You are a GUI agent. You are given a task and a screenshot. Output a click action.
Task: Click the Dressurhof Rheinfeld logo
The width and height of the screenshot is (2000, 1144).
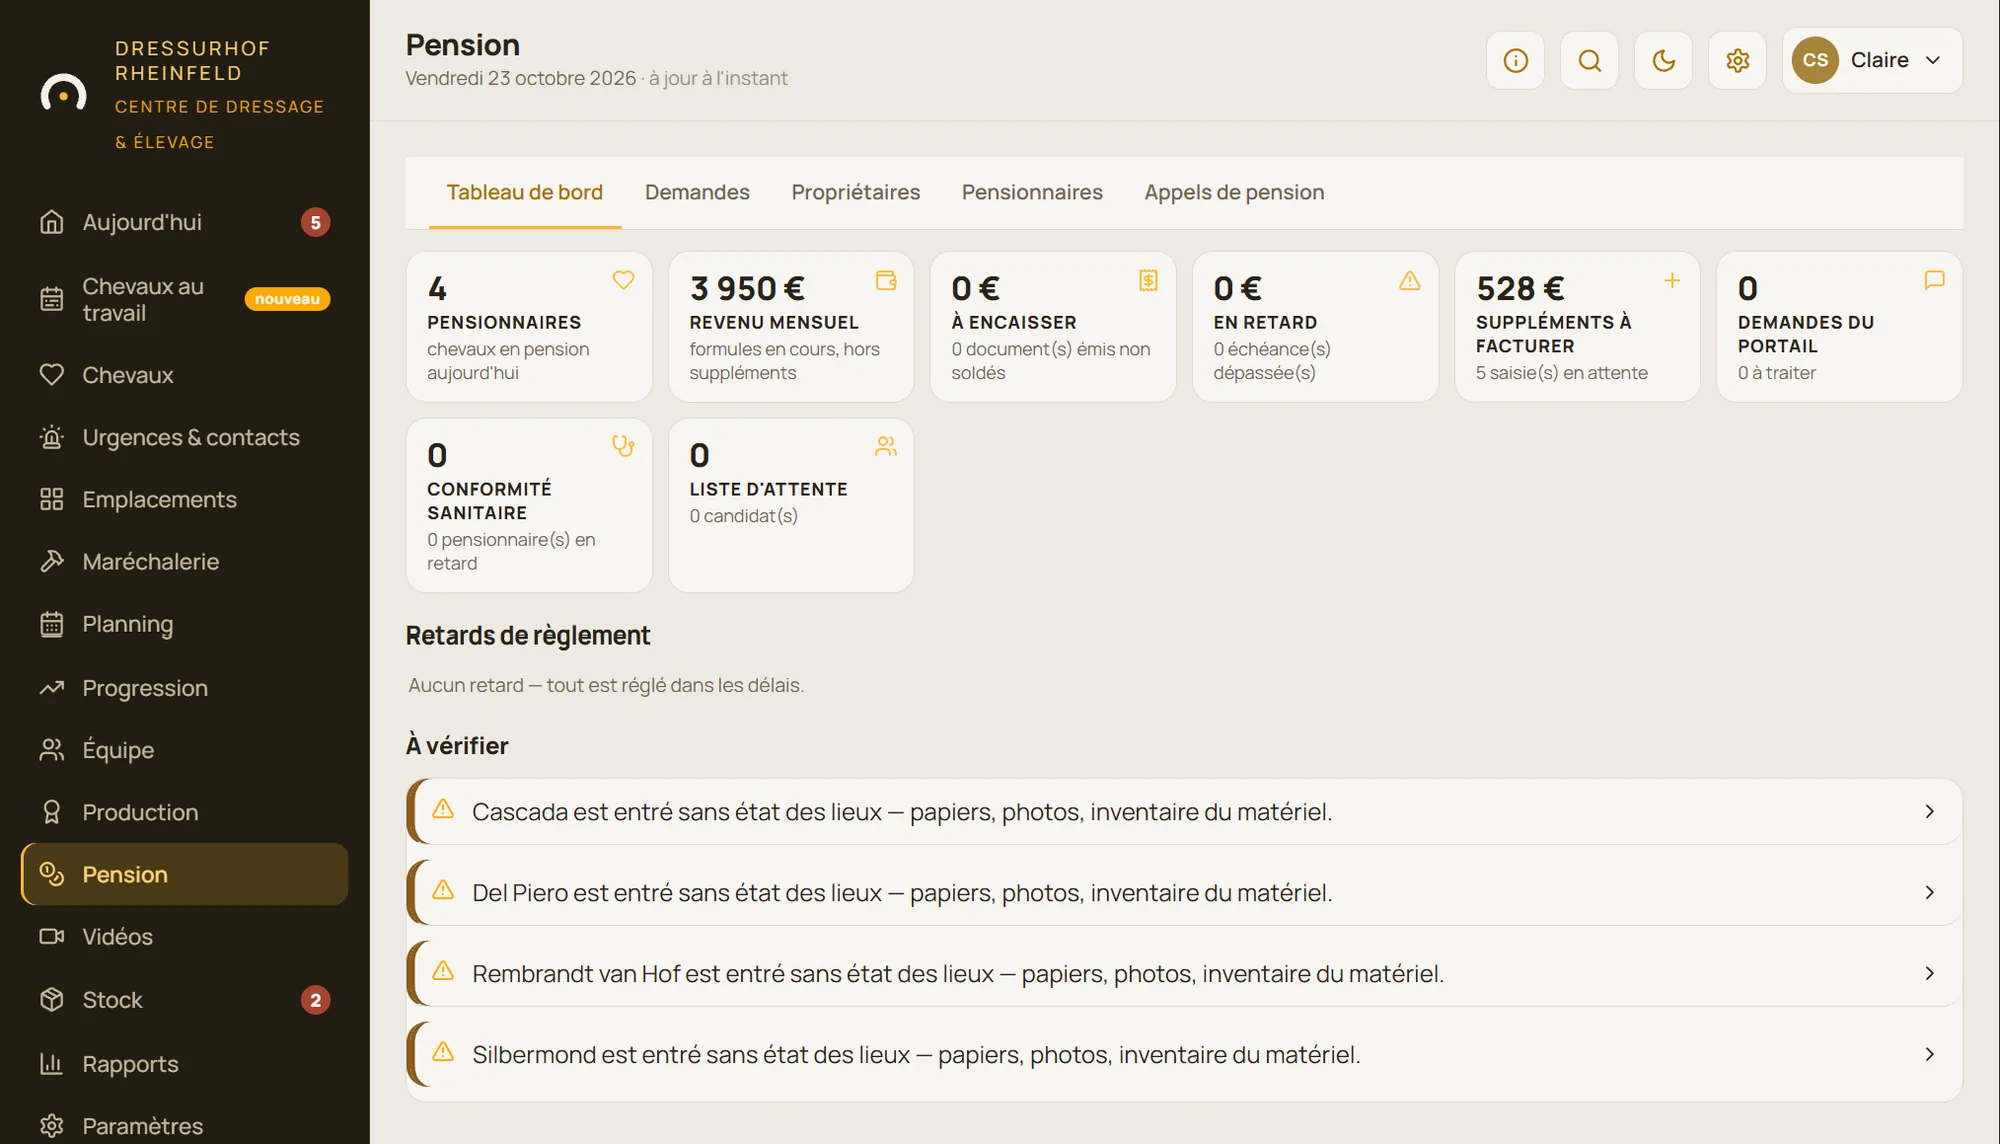(63, 95)
